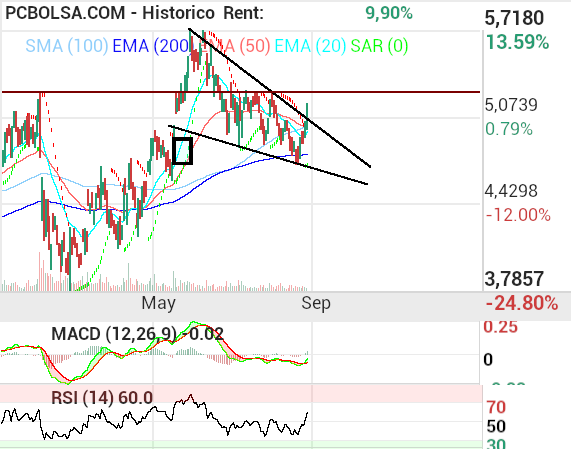Click the 9,90% Rent value
The image size is (571, 449).
389,13
